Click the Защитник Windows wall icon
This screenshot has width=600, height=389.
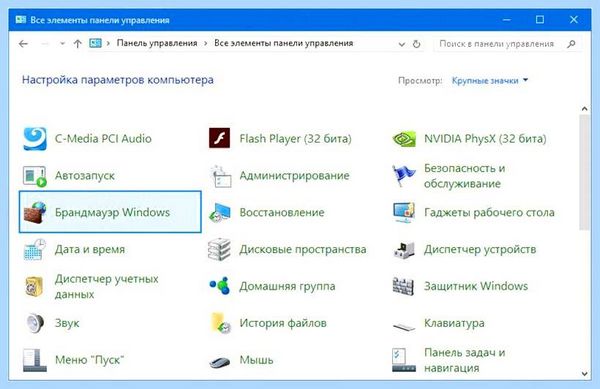pos(403,286)
